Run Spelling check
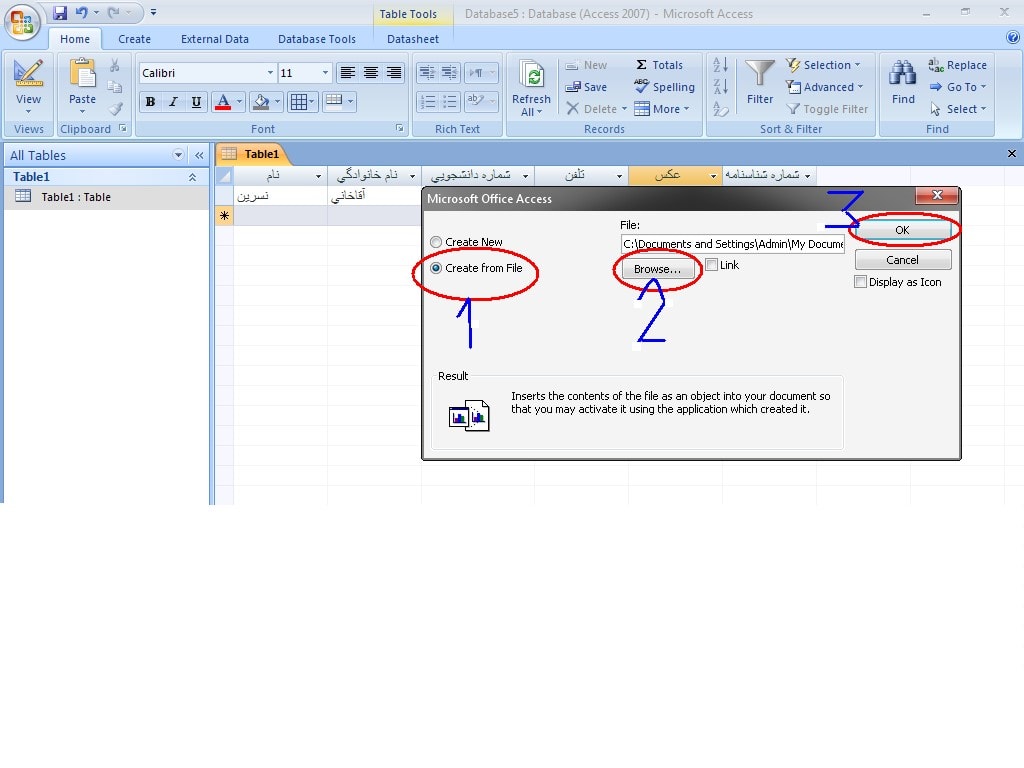This screenshot has width=1024, height=768. pyautogui.click(x=664, y=87)
